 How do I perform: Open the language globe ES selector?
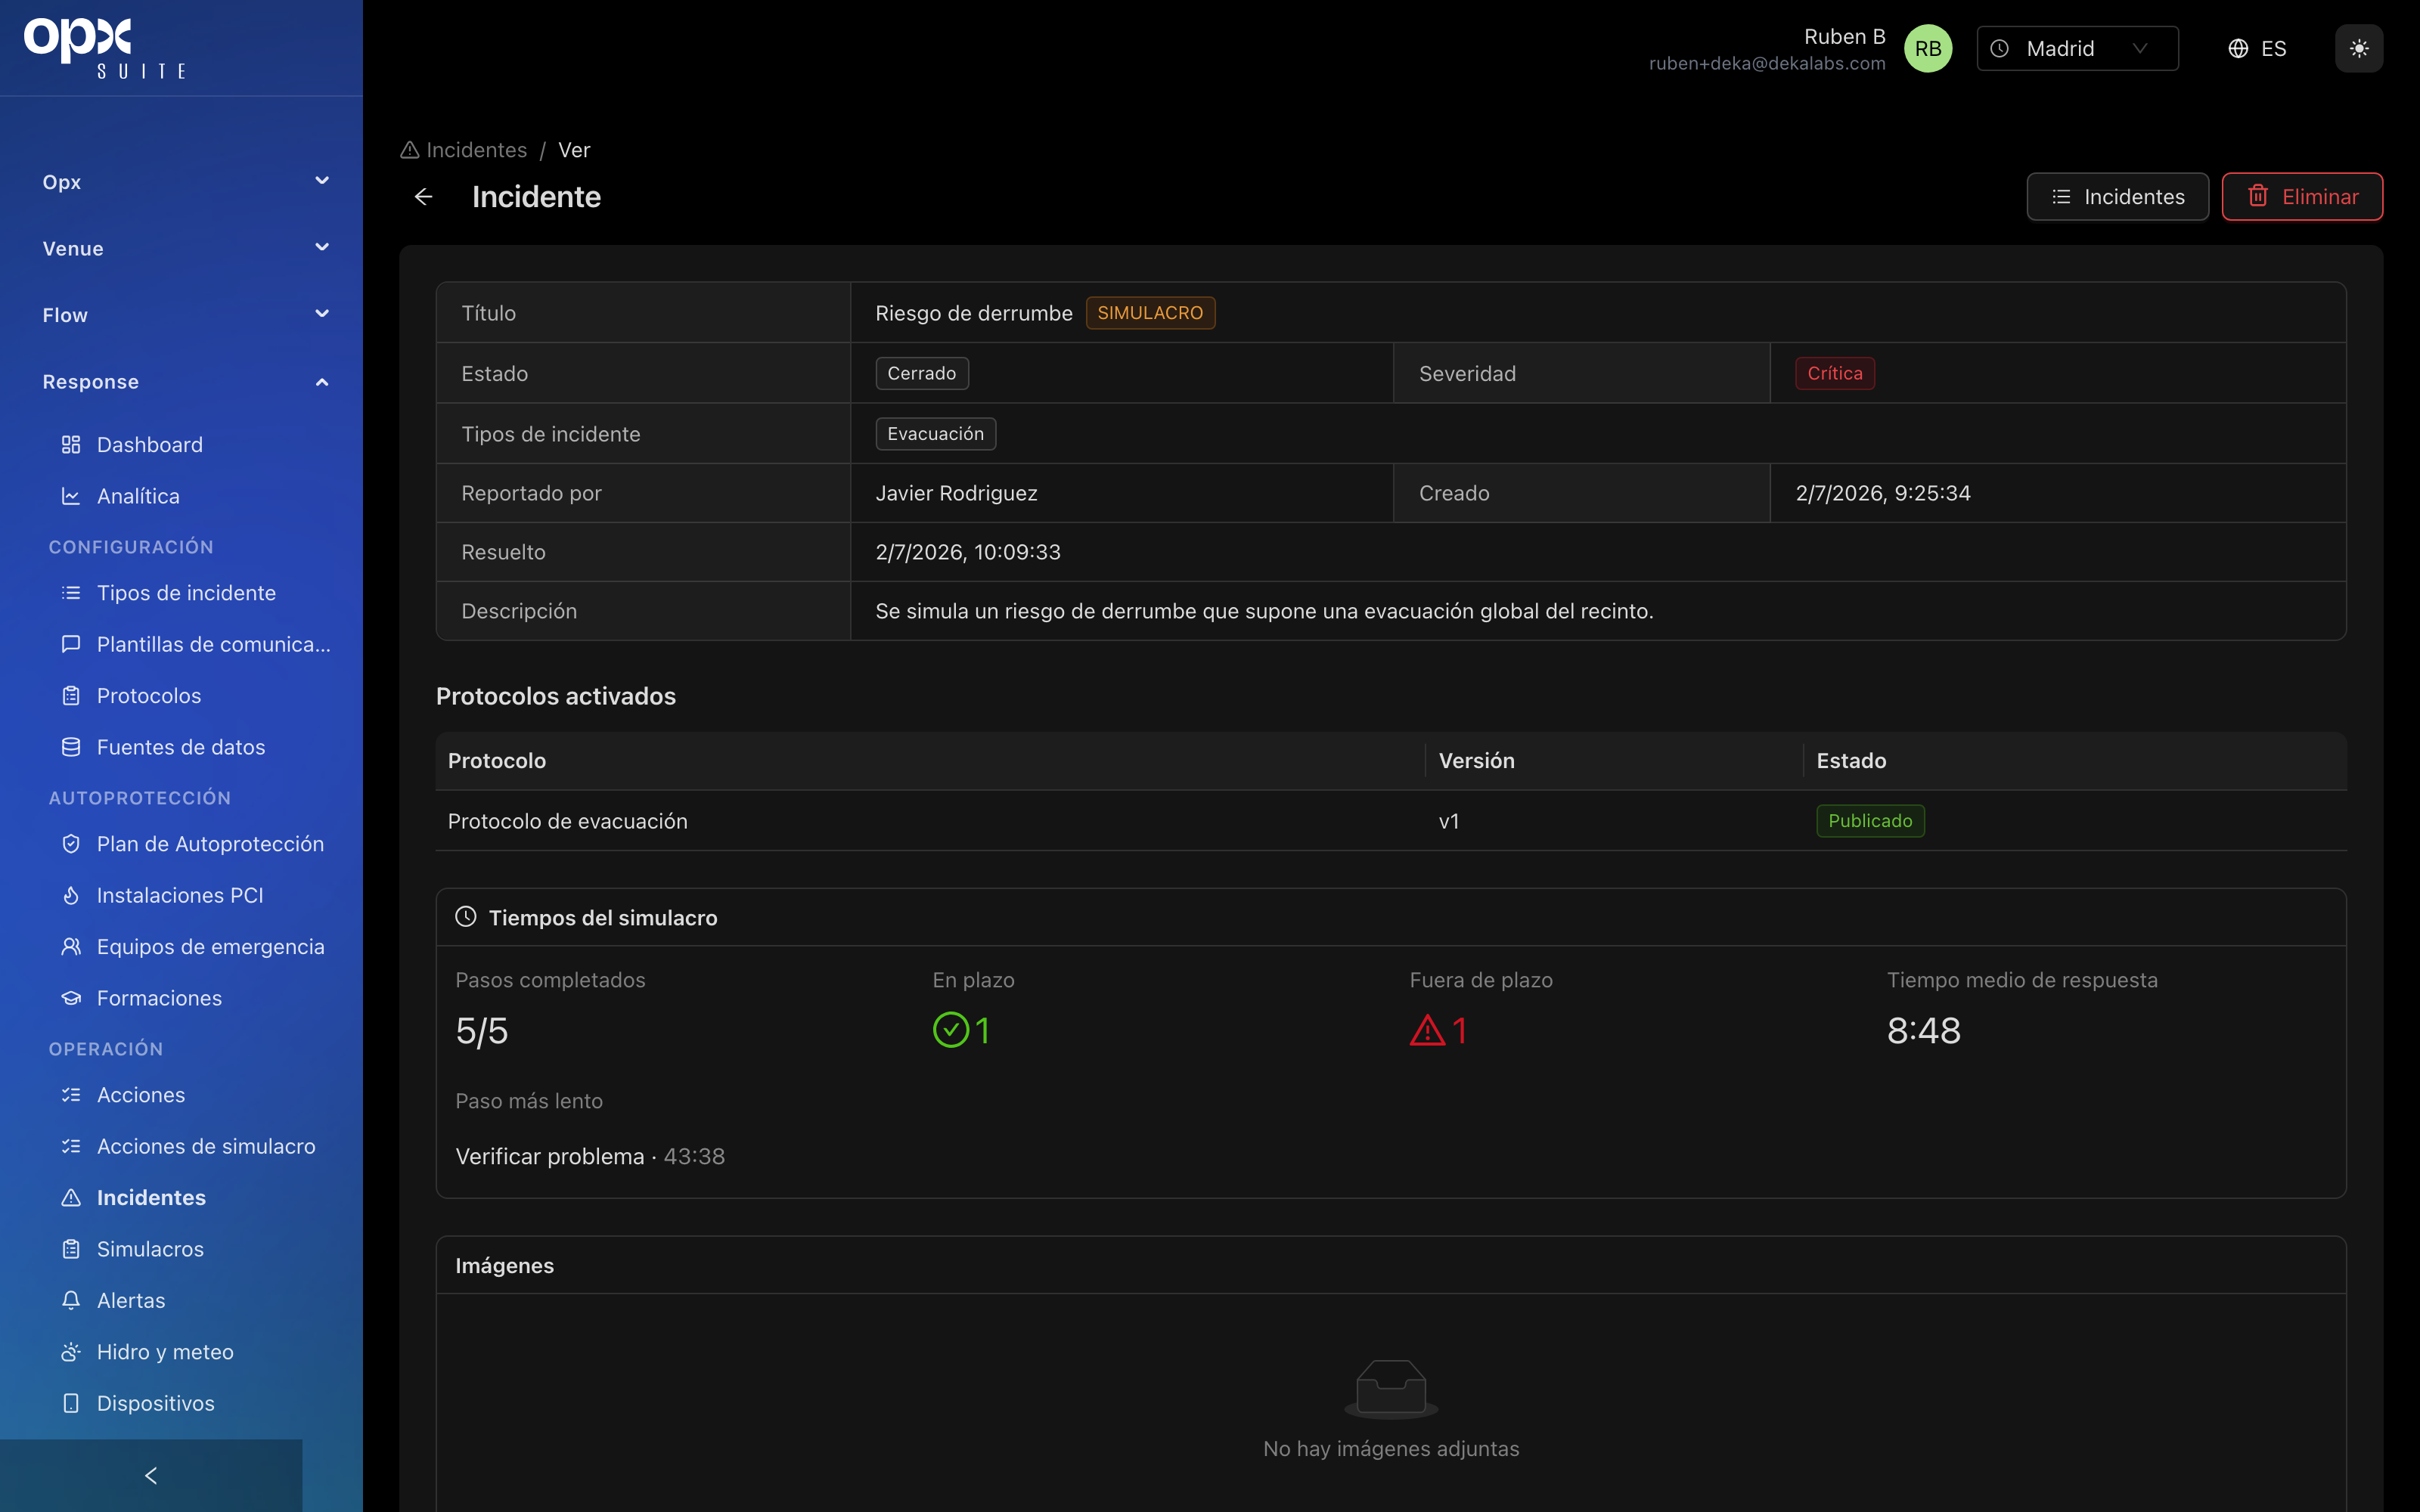[2257, 49]
